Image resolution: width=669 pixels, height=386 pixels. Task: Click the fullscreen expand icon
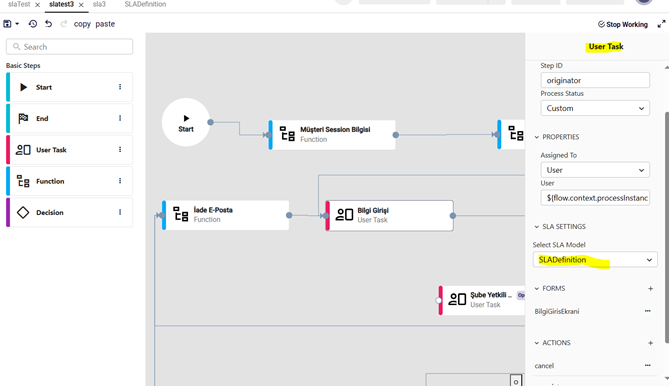point(661,24)
